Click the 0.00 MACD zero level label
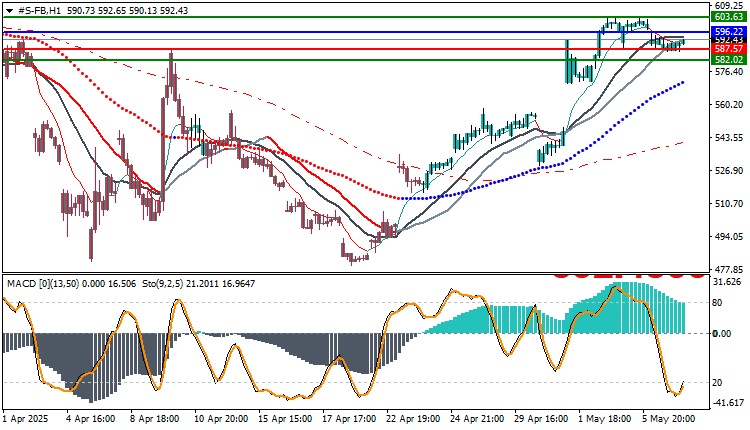This screenshot has height=430, width=750. [x=722, y=333]
